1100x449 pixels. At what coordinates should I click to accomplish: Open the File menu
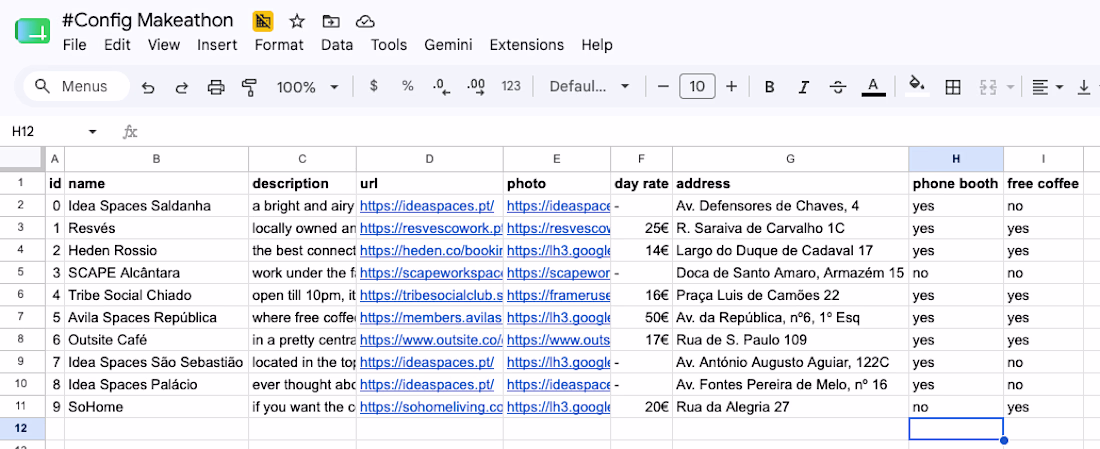coord(74,45)
